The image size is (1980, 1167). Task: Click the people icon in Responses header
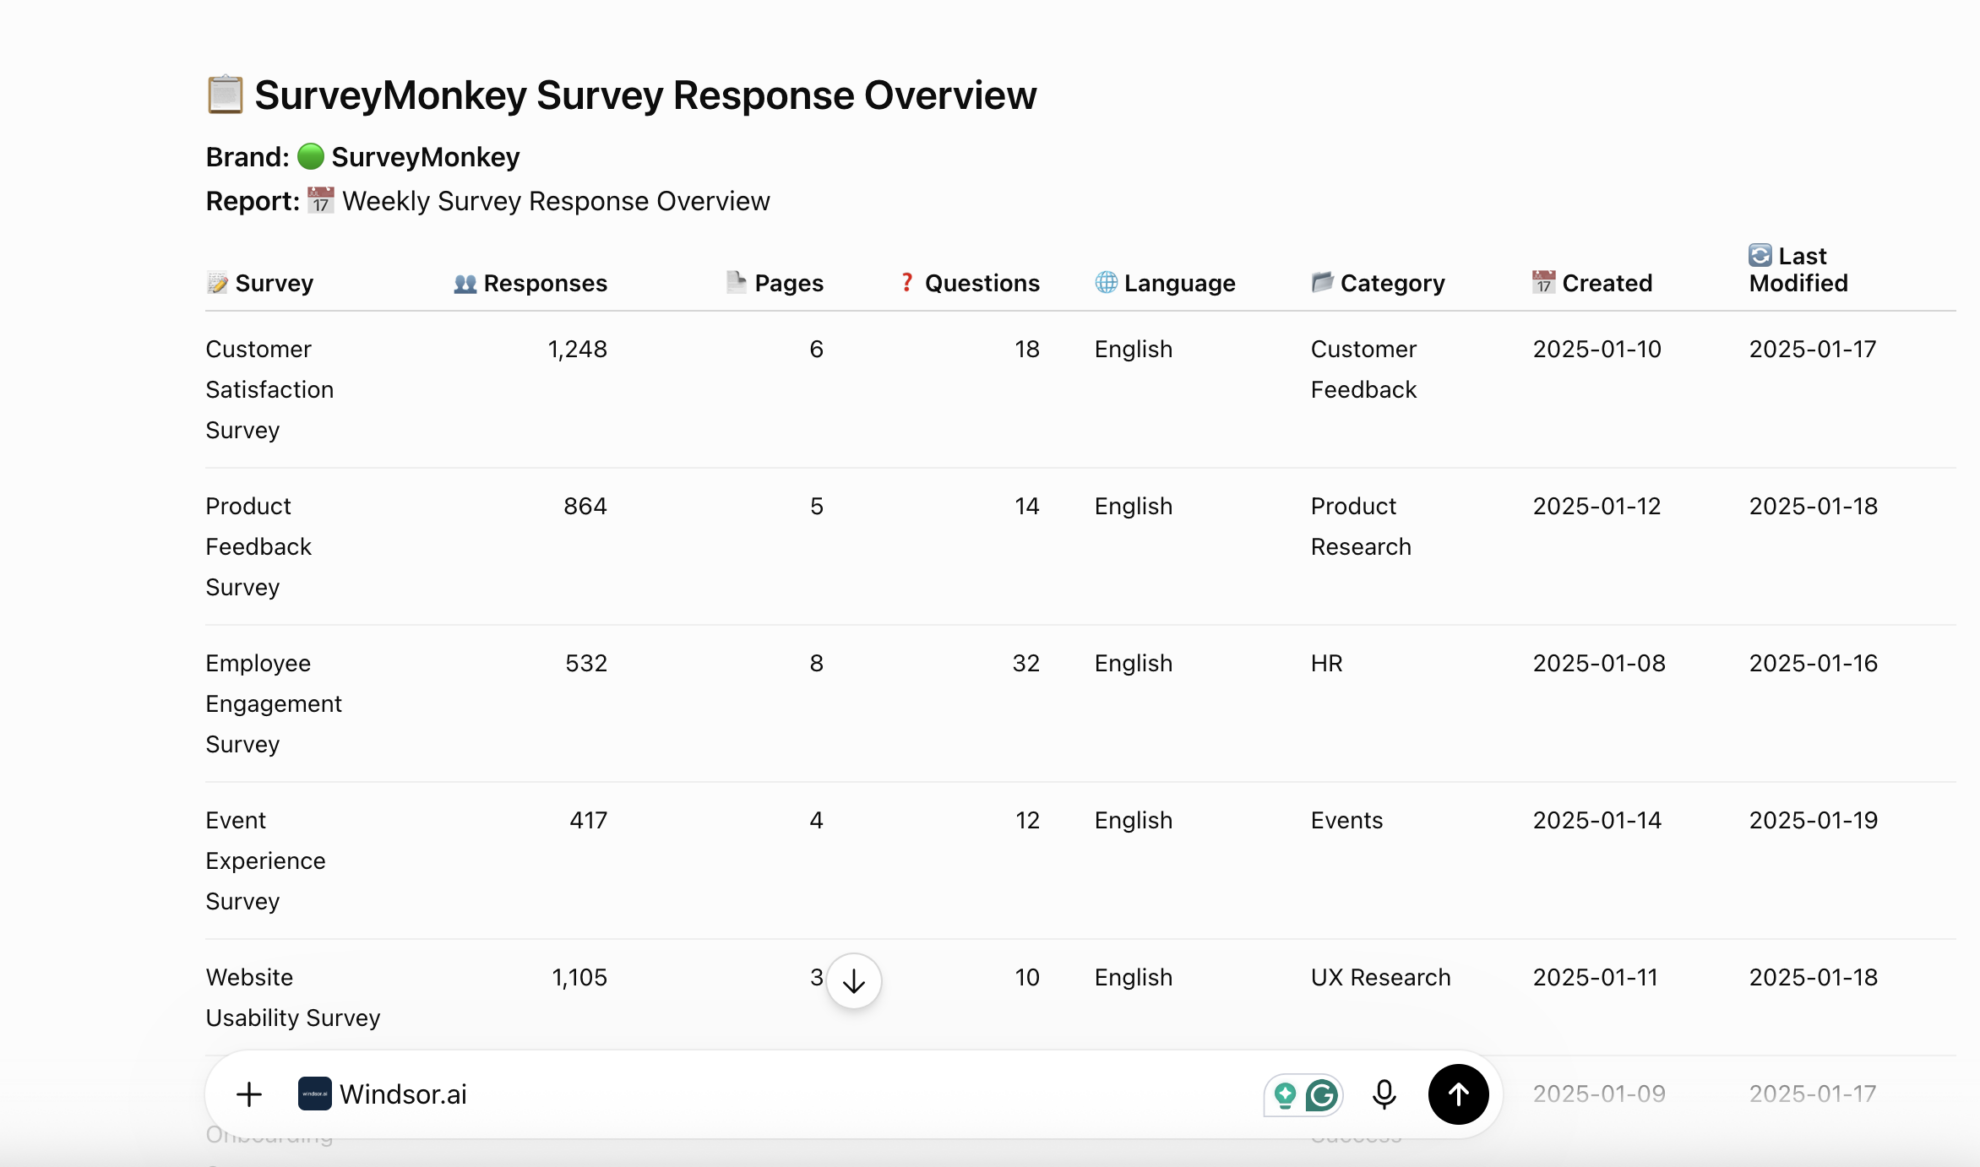tap(465, 283)
